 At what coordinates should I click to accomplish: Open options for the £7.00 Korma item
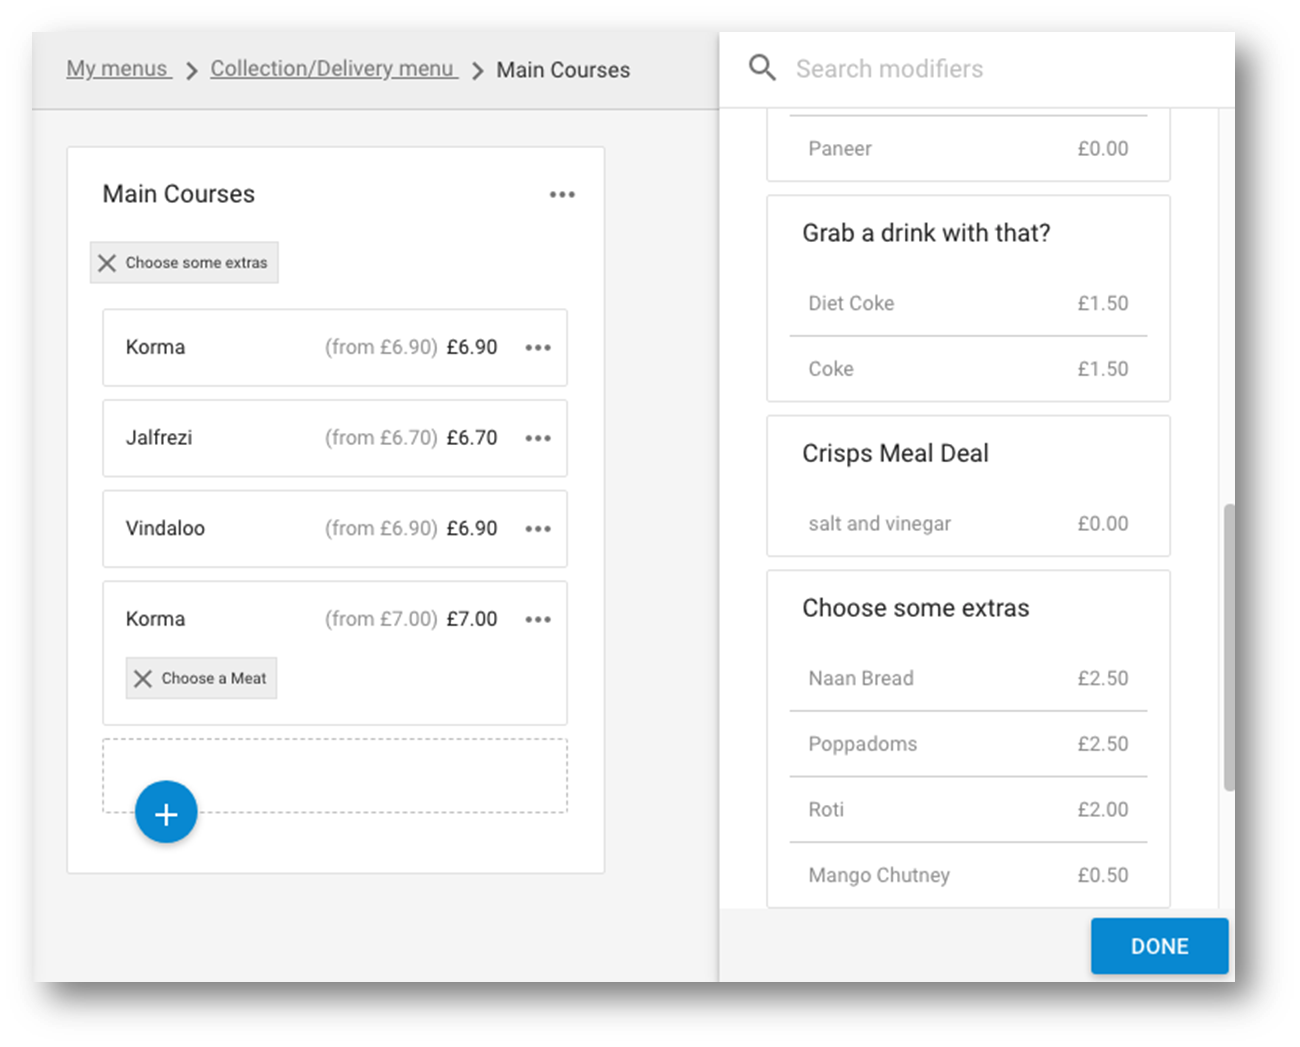tap(538, 619)
